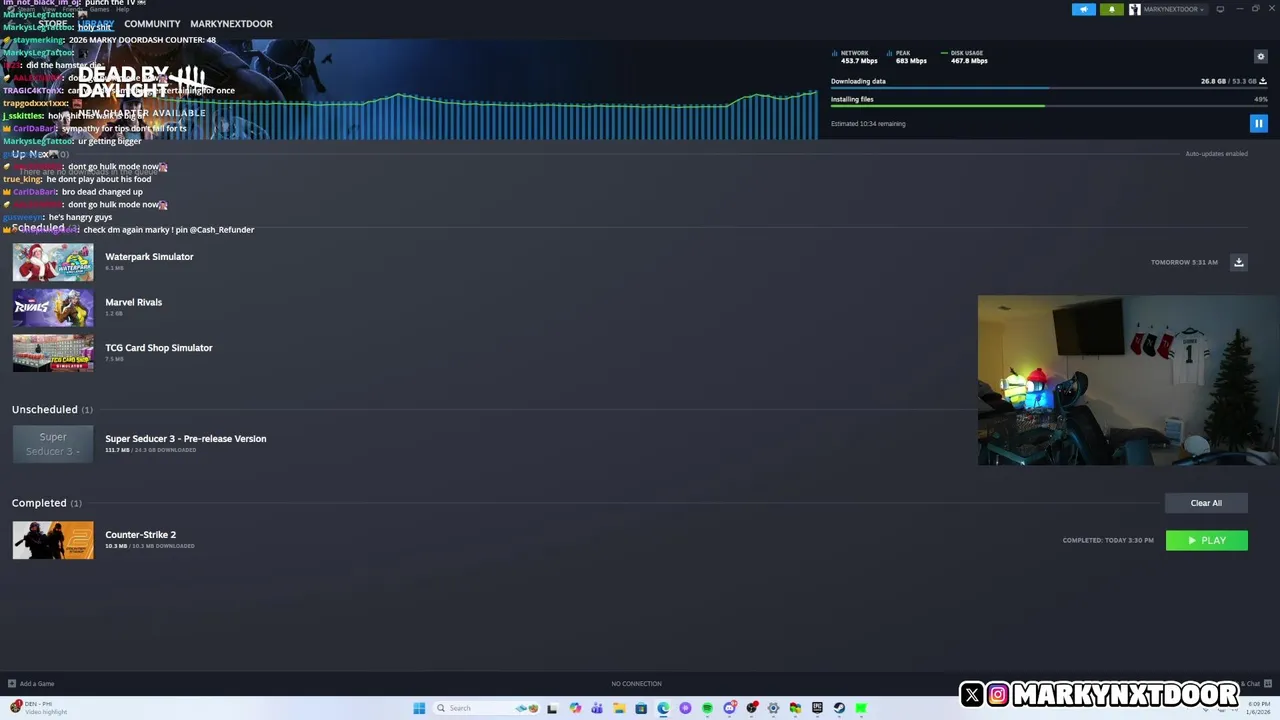This screenshot has height=720, width=1280.
Task: Open the Waterpark Simulator thumbnail
Action: 53,262
